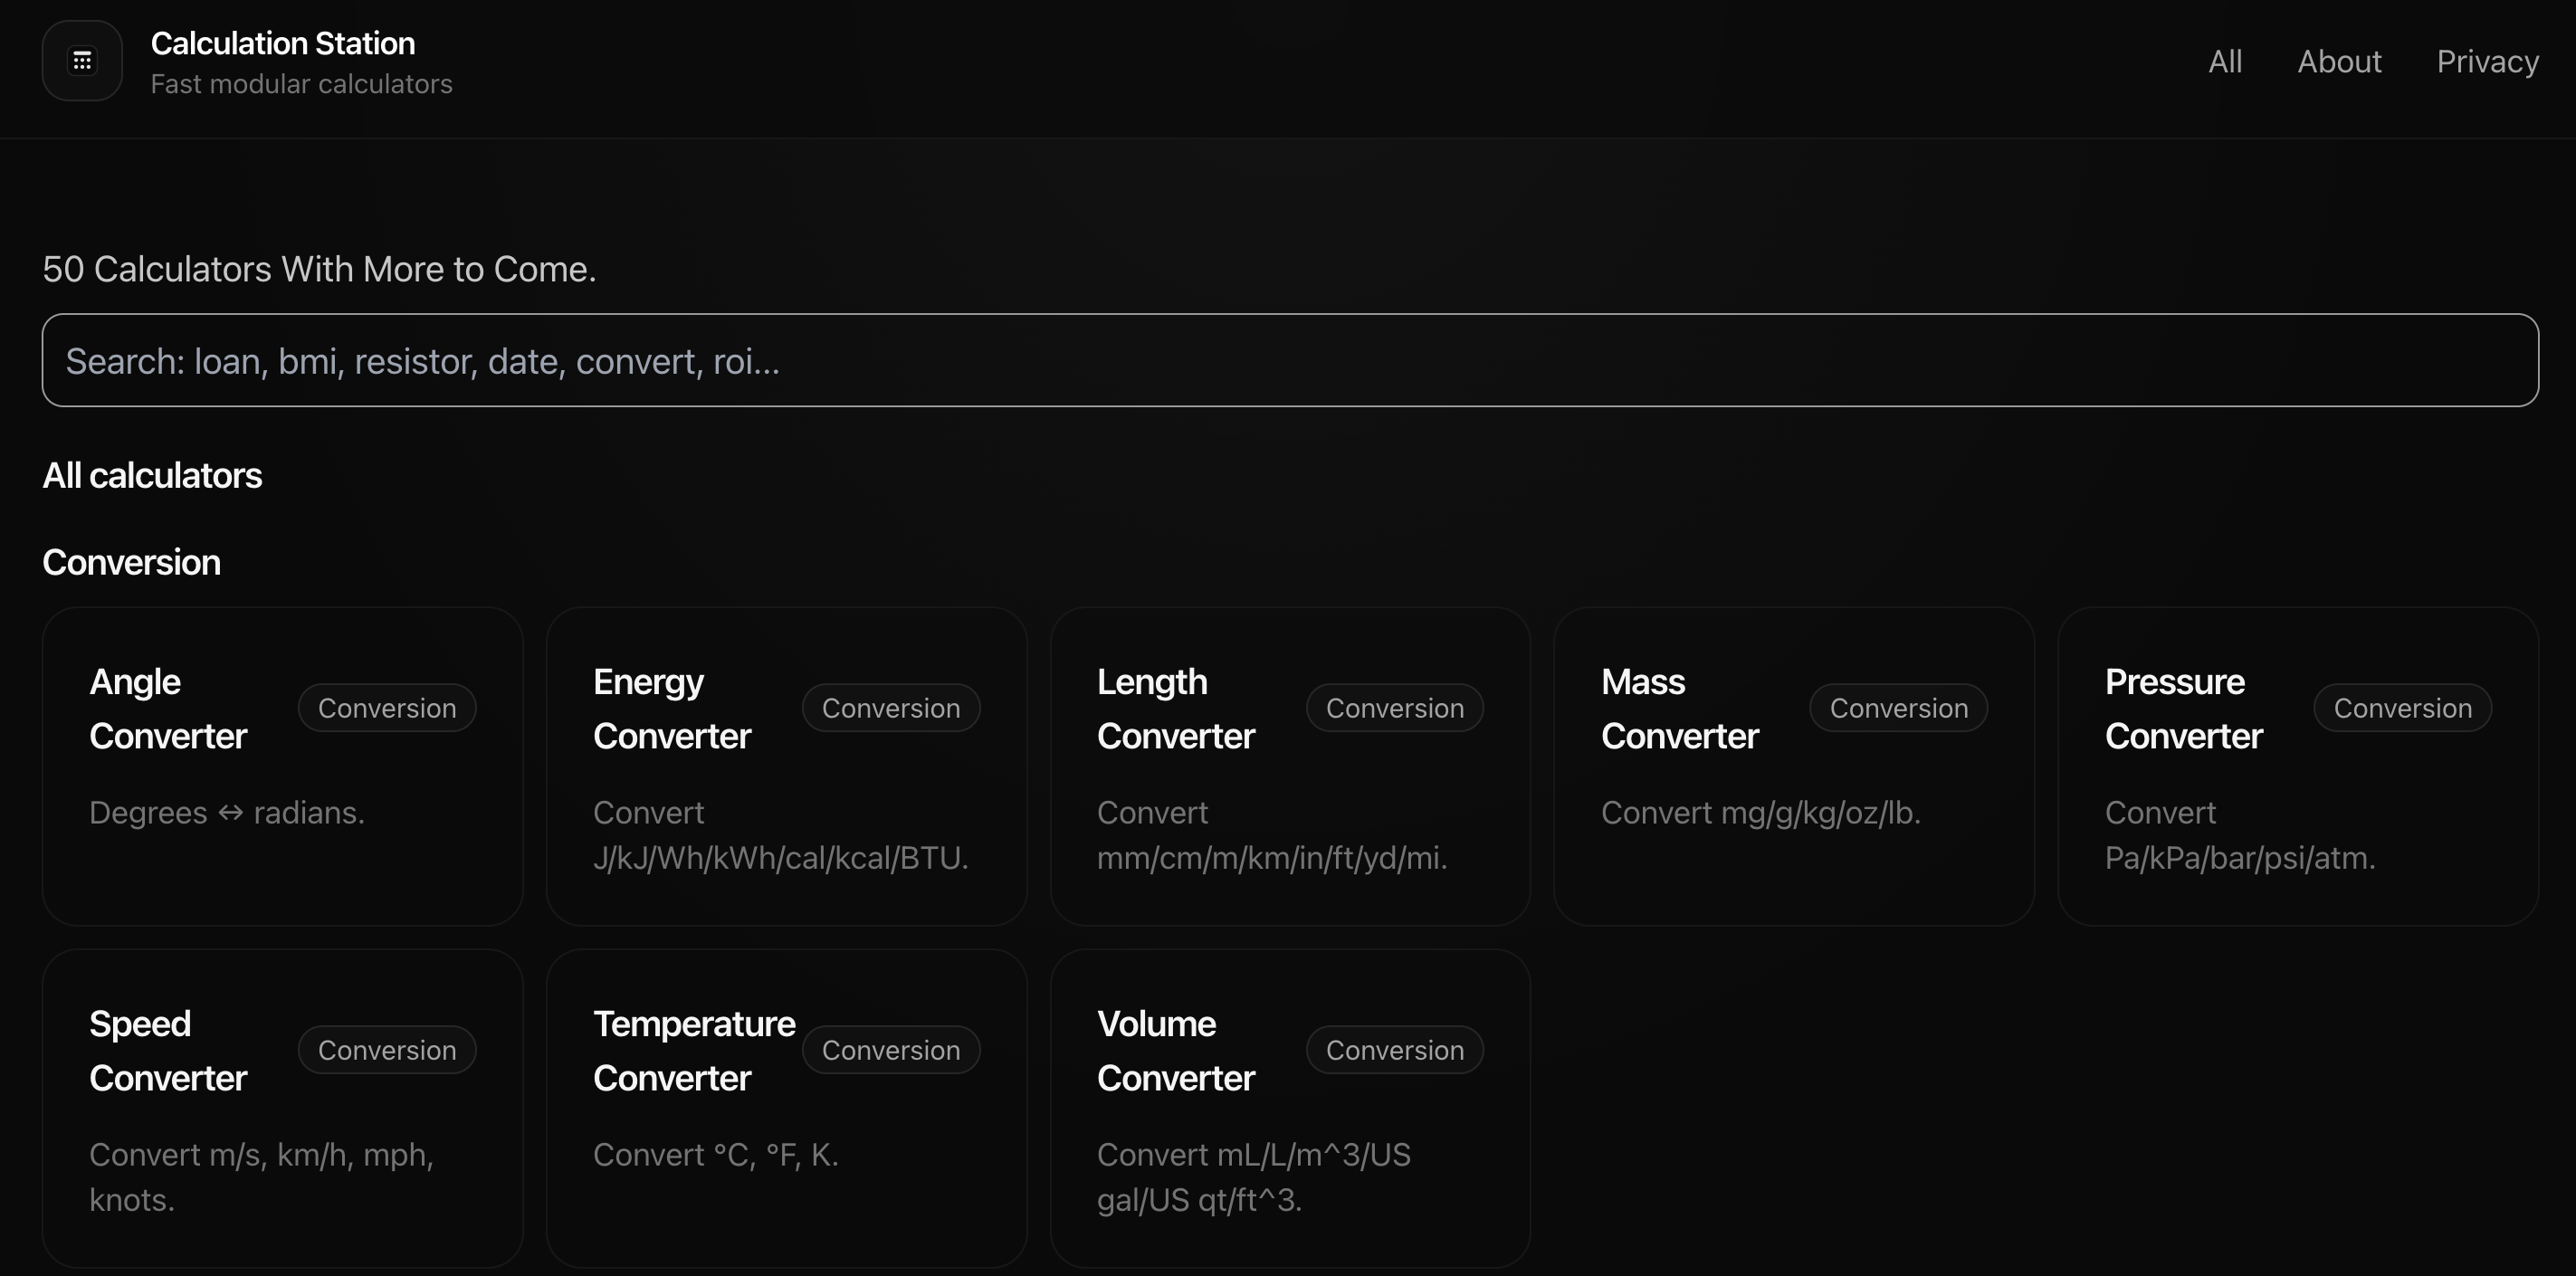Open the Calculation Station home link
Screen dimensions: 2576x1276
click(x=283, y=44)
